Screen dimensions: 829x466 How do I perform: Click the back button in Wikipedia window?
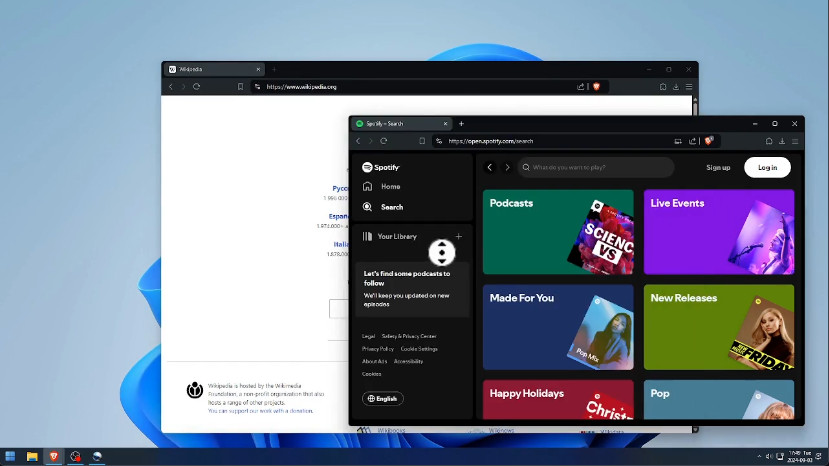coord(171,87)
